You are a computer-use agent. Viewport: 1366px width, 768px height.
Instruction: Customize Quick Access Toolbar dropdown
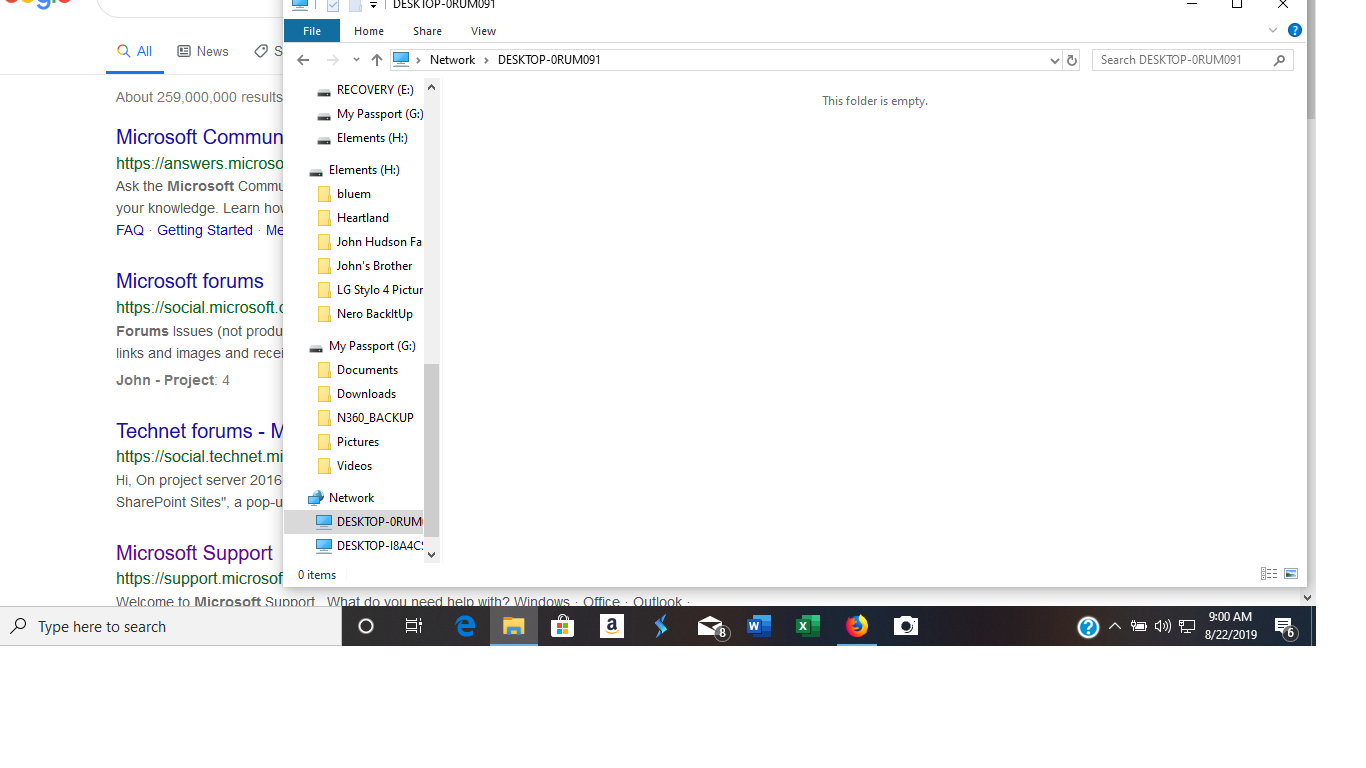(x=373, y=5)
